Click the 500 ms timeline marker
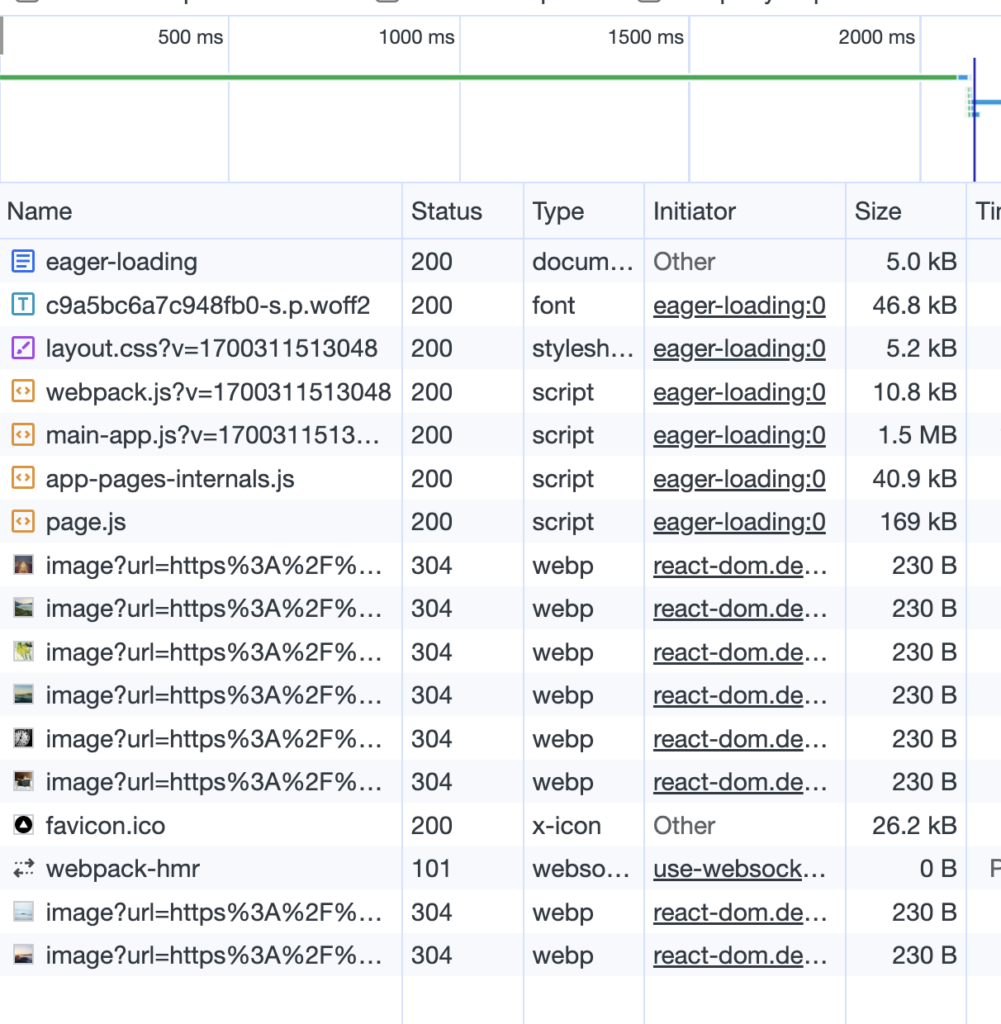This screenshot has height=1024, width=1001. pos(190,37)
